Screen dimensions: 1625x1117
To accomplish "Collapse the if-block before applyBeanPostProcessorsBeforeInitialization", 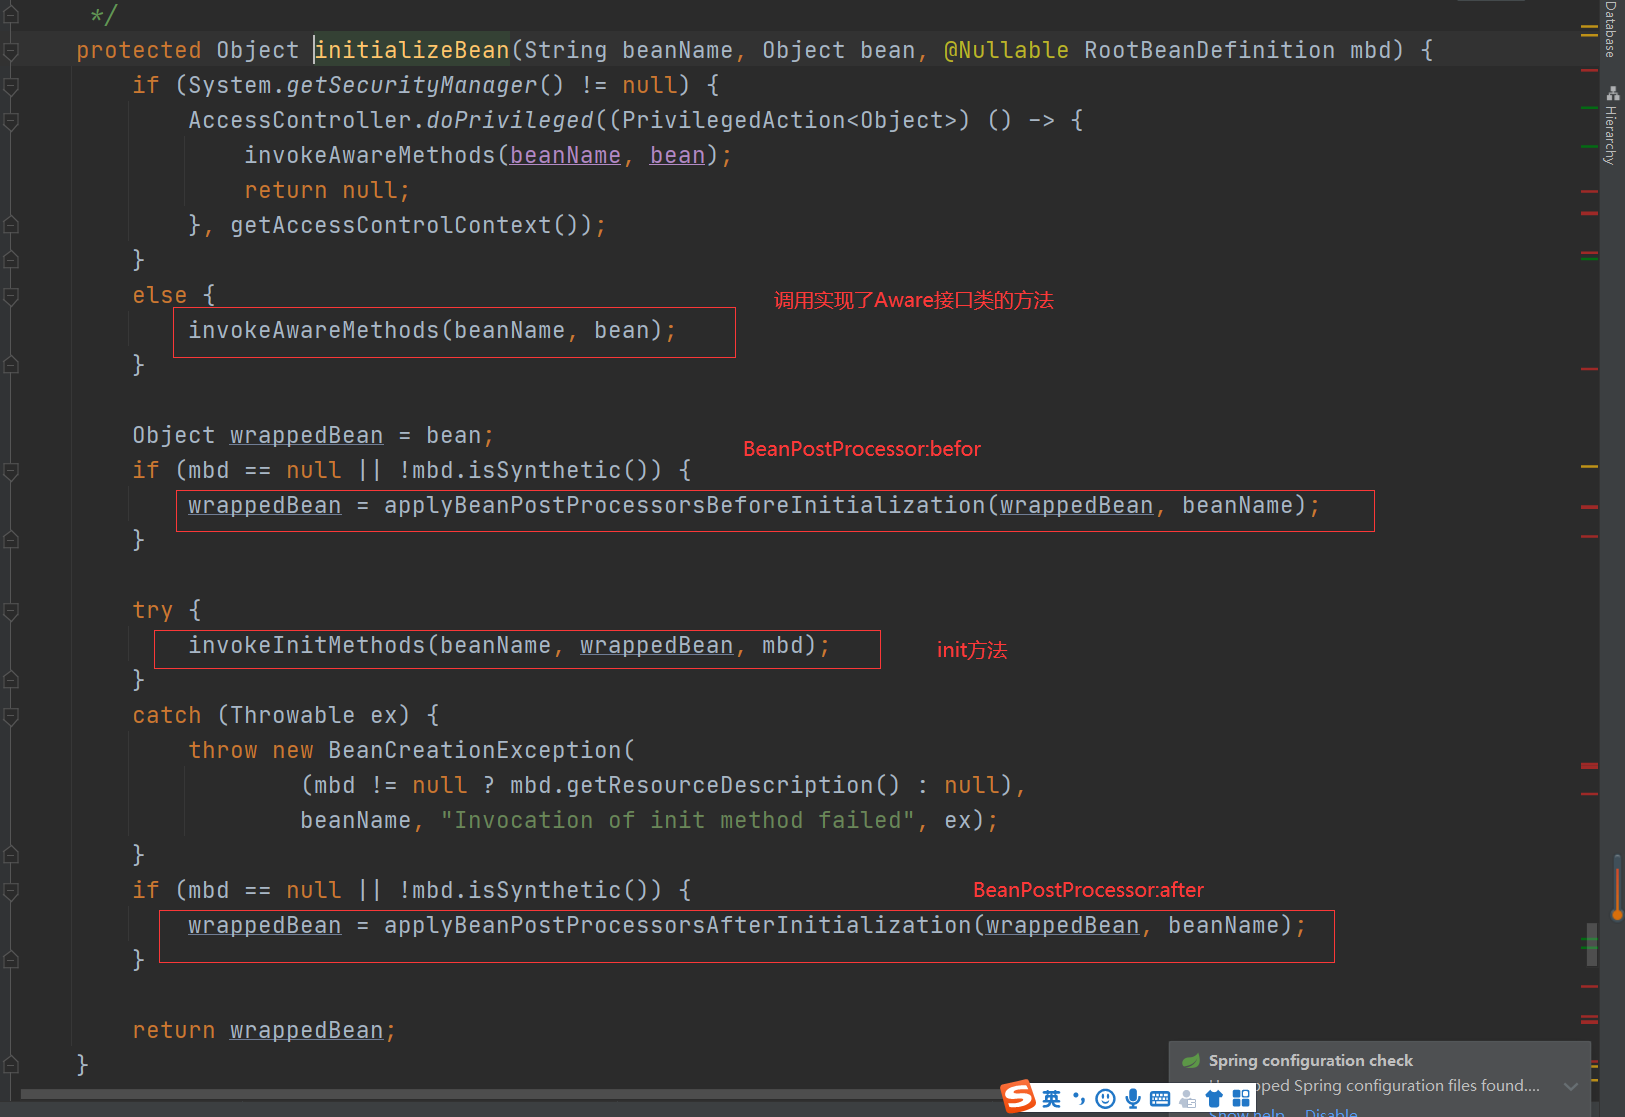I will pos(11,471).
